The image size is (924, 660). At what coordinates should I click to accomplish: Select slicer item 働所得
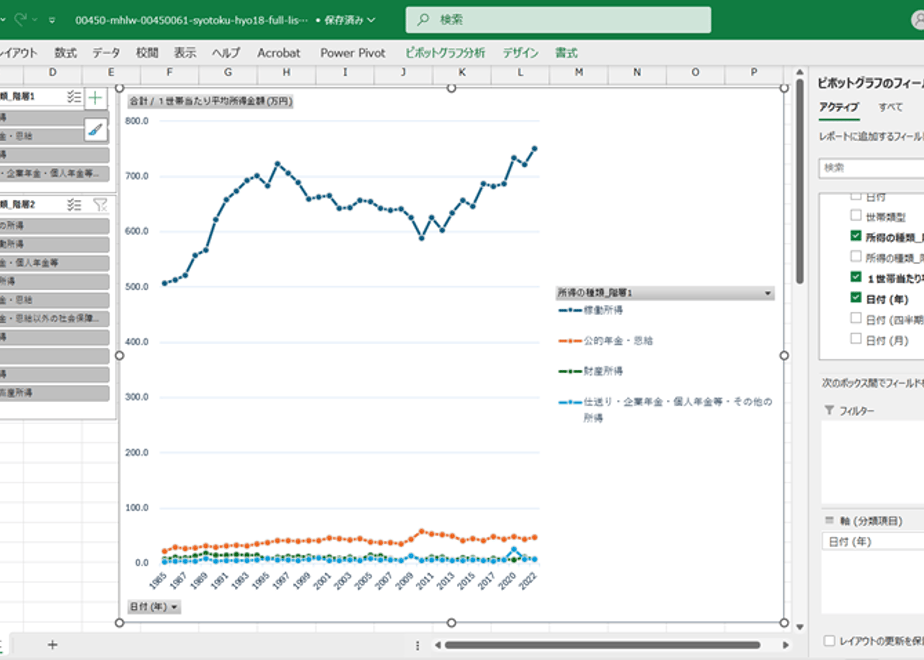[54, 244]
